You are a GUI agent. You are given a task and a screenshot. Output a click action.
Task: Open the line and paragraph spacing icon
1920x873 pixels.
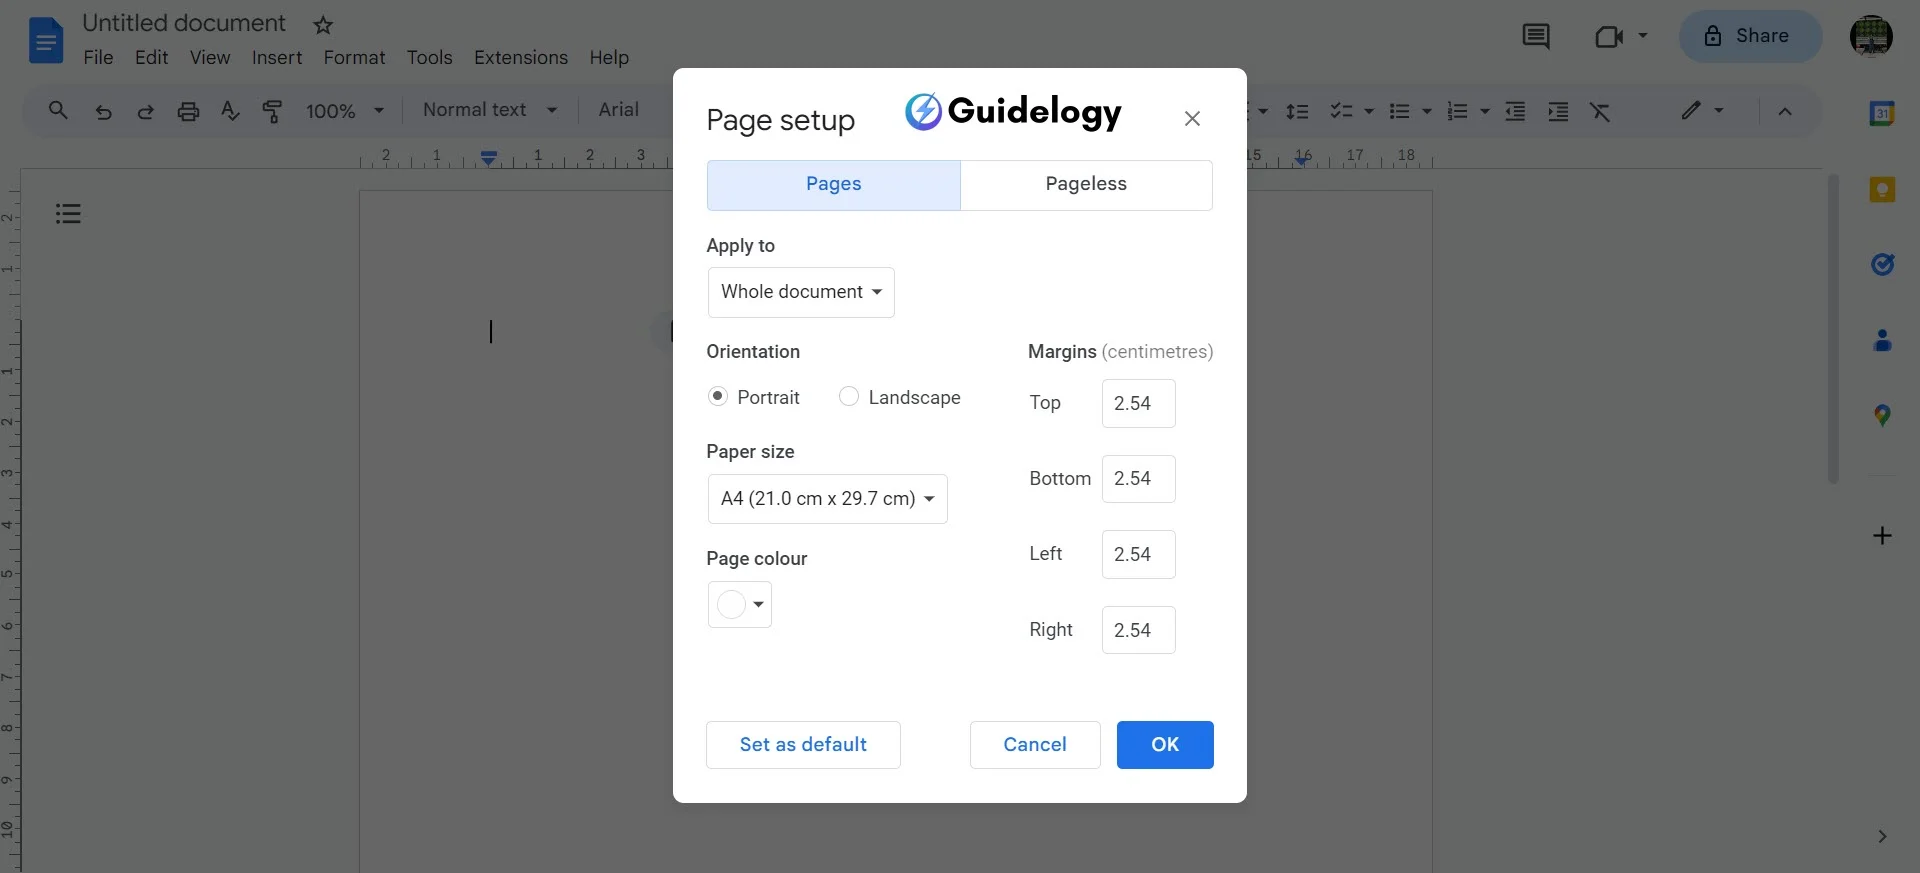pyautogui.click(x=1297, y=111)
